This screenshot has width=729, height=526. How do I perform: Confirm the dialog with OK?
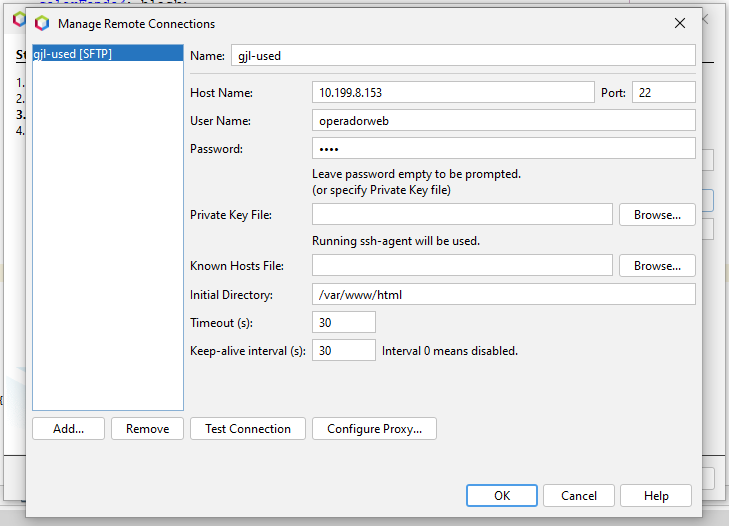(x=502, y=496)
